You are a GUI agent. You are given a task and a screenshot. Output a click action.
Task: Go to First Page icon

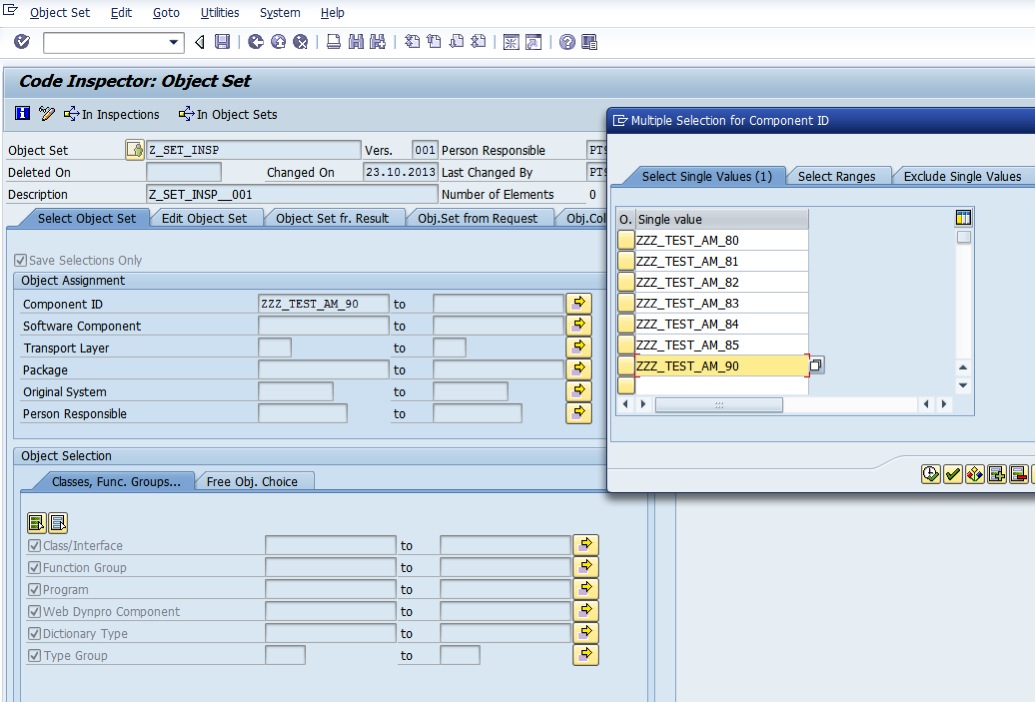pos(412,42)
